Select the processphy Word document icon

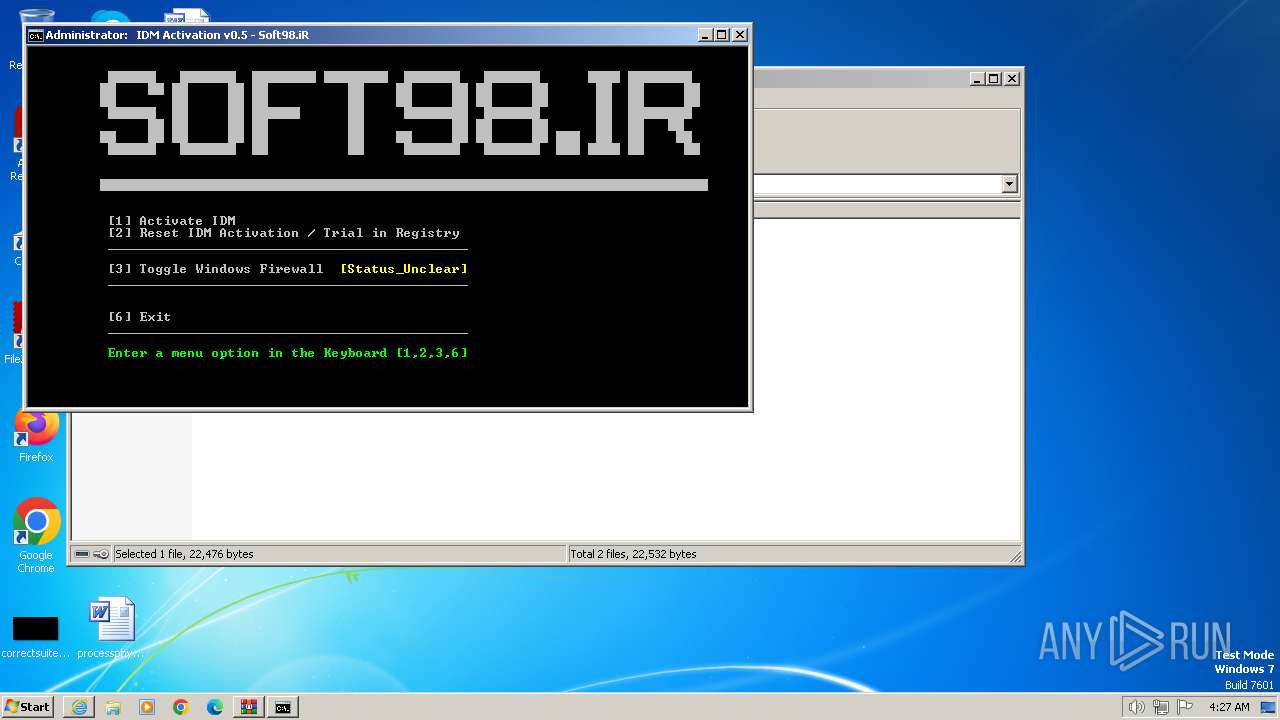pos(112,630)
